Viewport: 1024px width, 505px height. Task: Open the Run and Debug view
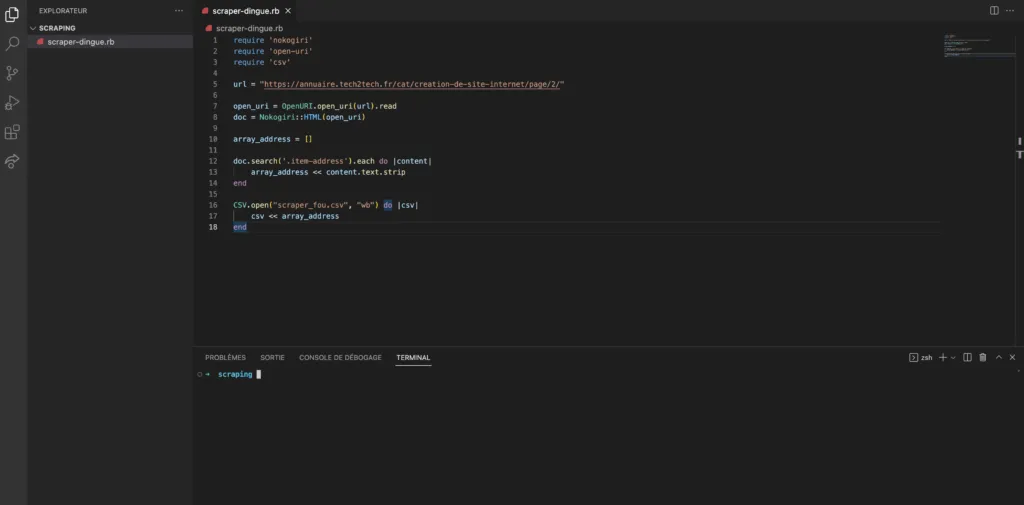12,103
